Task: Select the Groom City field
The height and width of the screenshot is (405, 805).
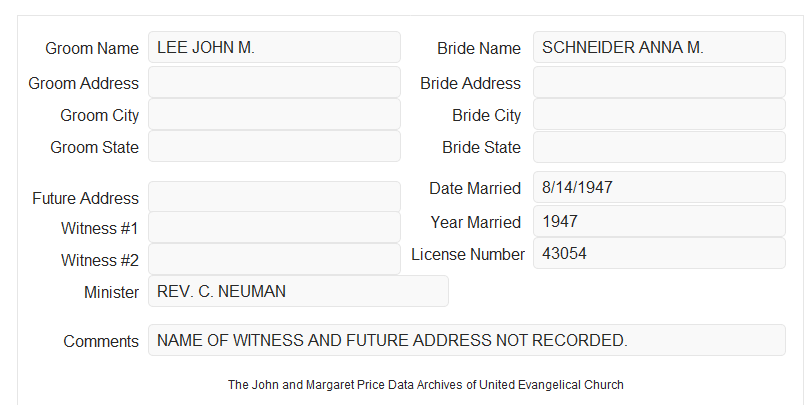Action: tap(274, 114)
